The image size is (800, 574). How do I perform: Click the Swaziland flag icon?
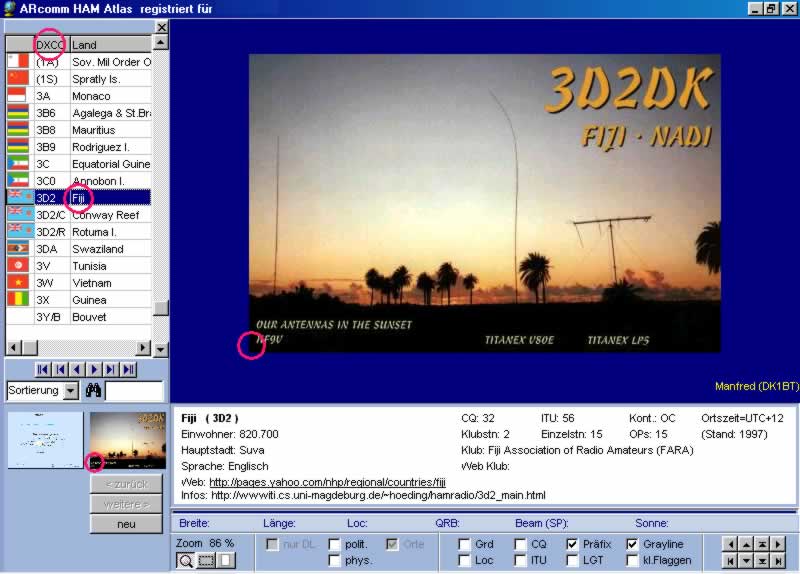18,248
